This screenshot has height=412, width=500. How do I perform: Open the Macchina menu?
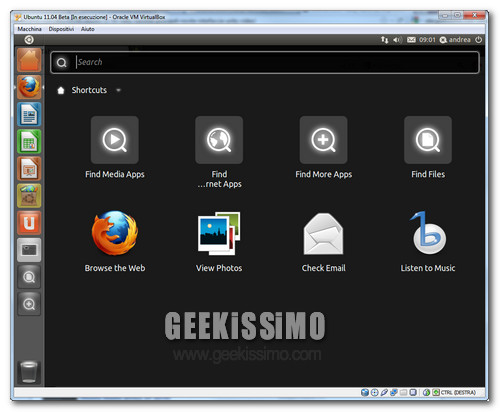[29, 29]
